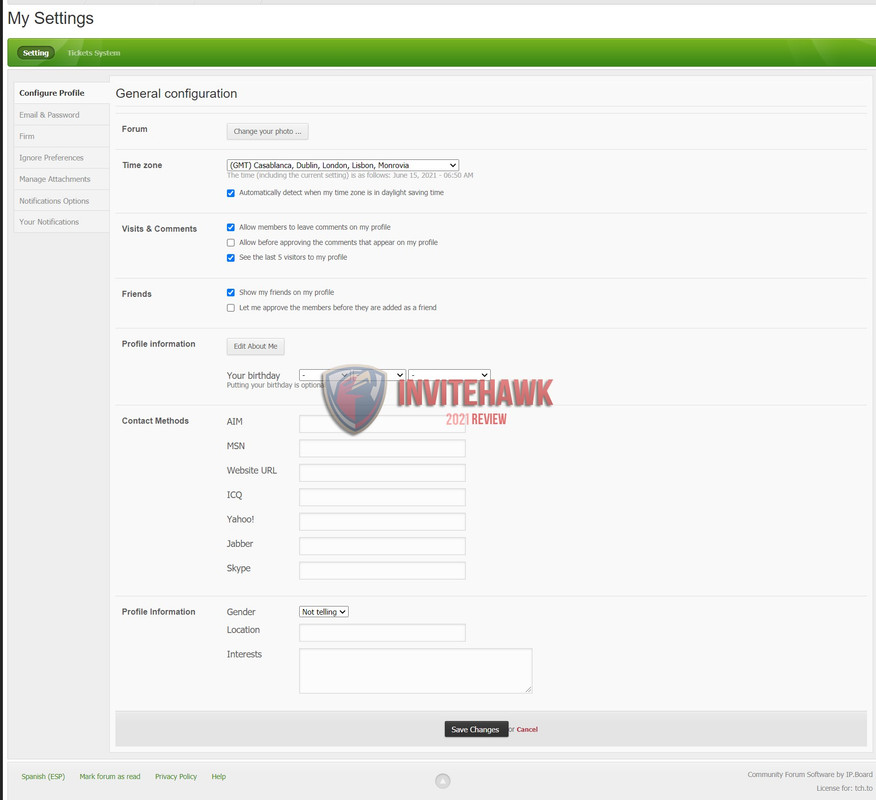Open the last birthday dropdown
876x800 pixels.
coord(449,375)
